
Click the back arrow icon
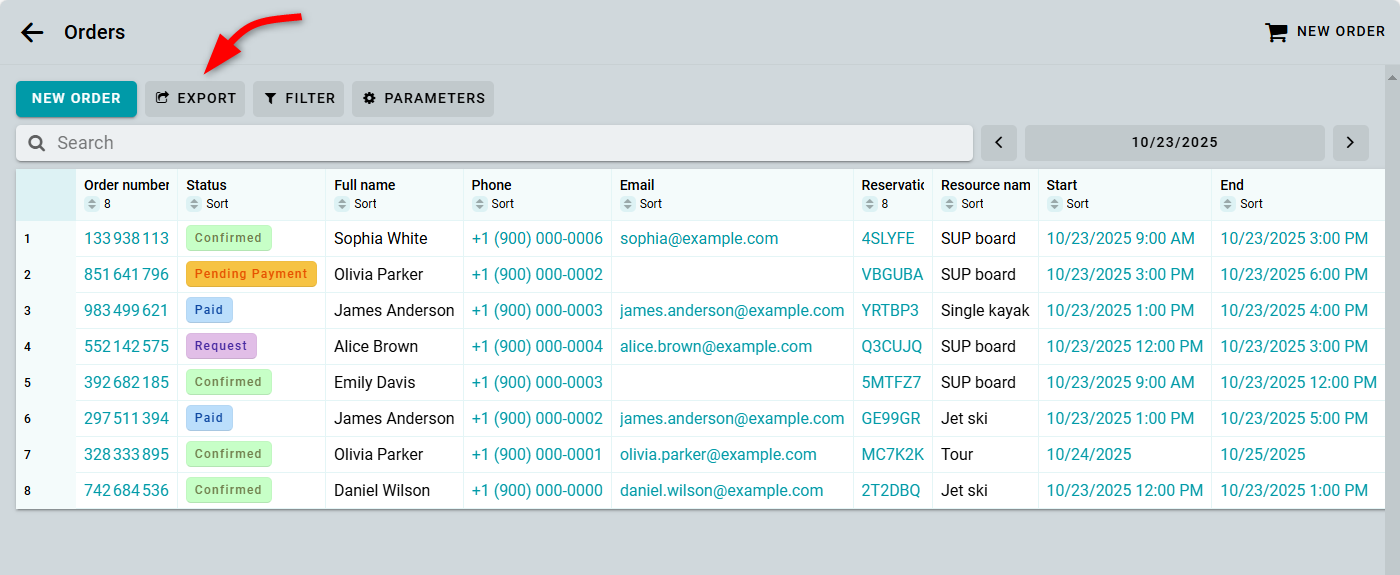tap(32, 32)
